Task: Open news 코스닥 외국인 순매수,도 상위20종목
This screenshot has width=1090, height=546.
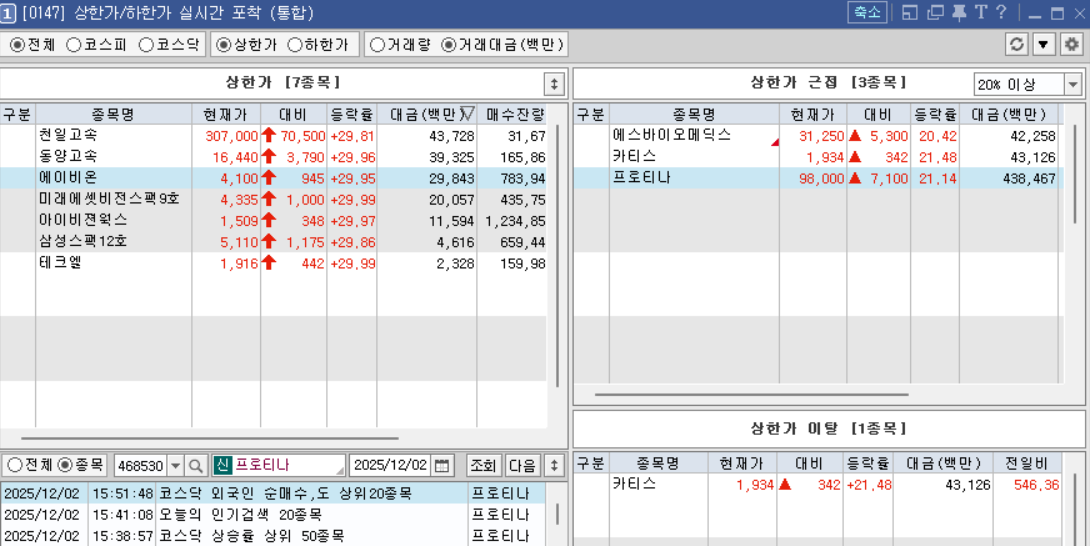Action: click(x=272, y=494)
